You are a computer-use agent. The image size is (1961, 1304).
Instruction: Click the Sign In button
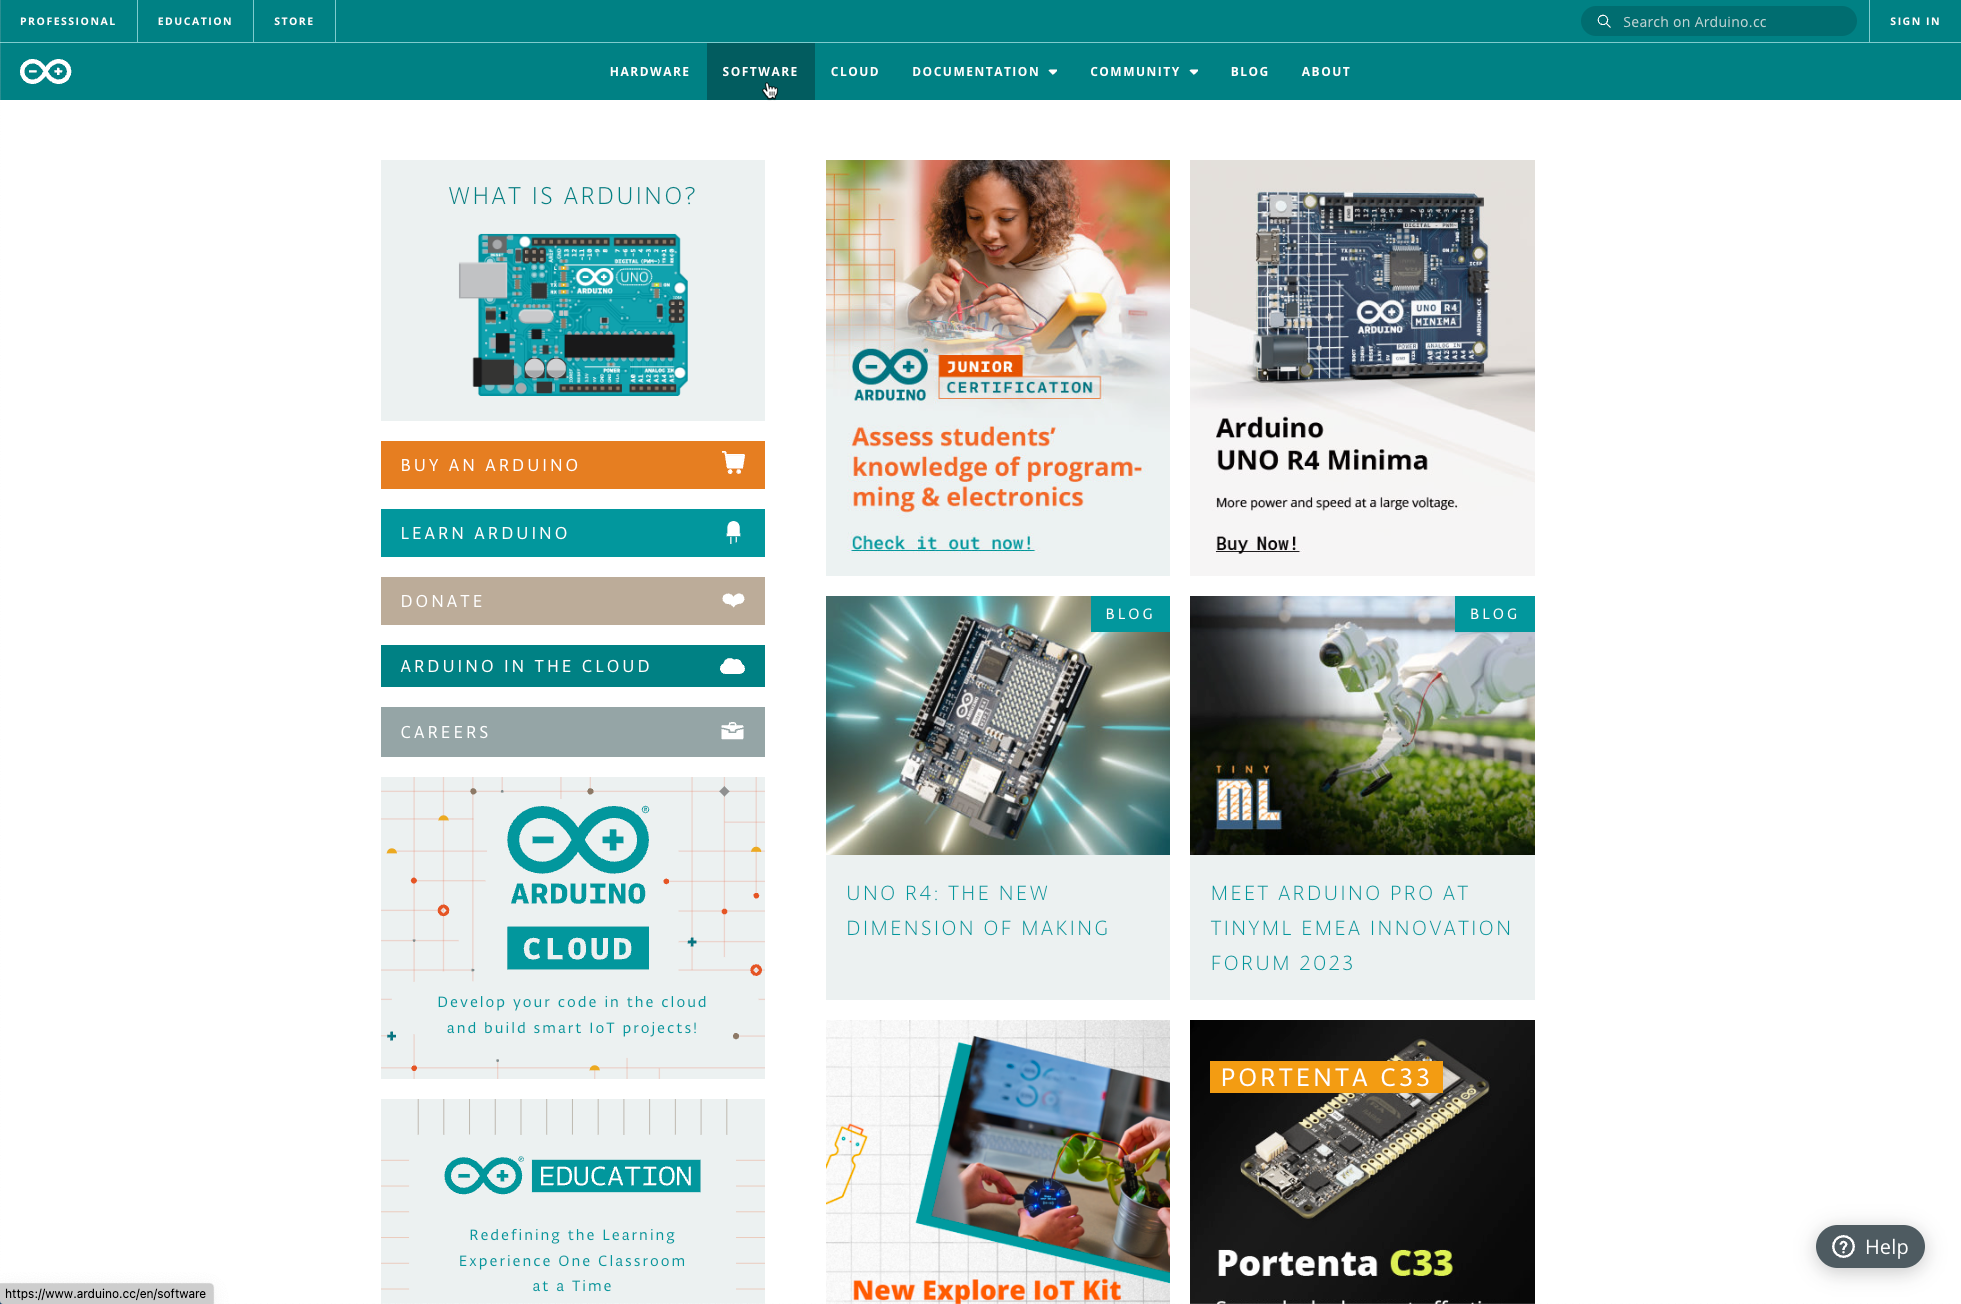click(x=1914, y=20)
